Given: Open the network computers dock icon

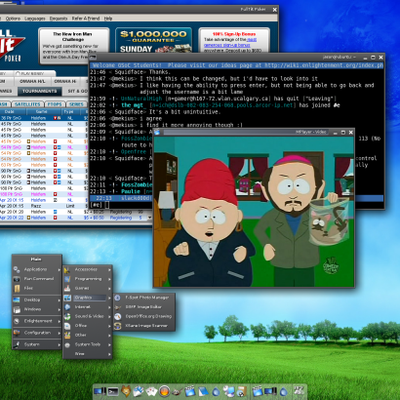Looking at the screenshot, I should tap(229, 391).
